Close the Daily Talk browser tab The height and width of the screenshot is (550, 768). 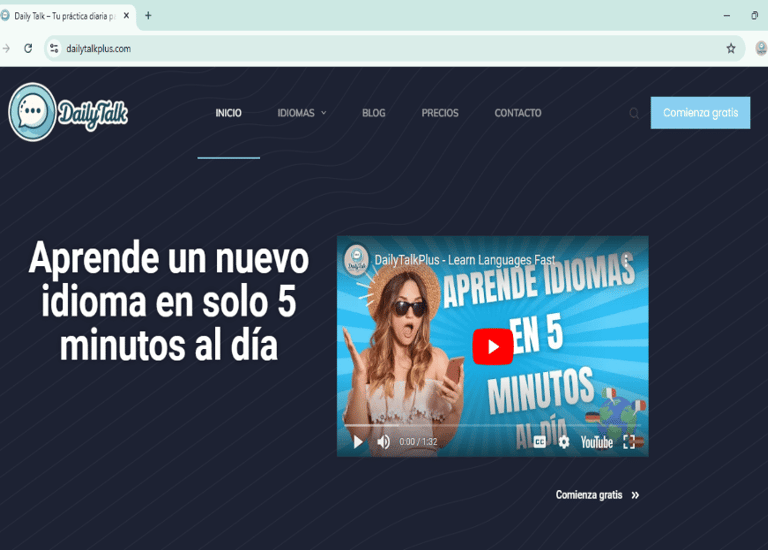[x=126, y=16]
